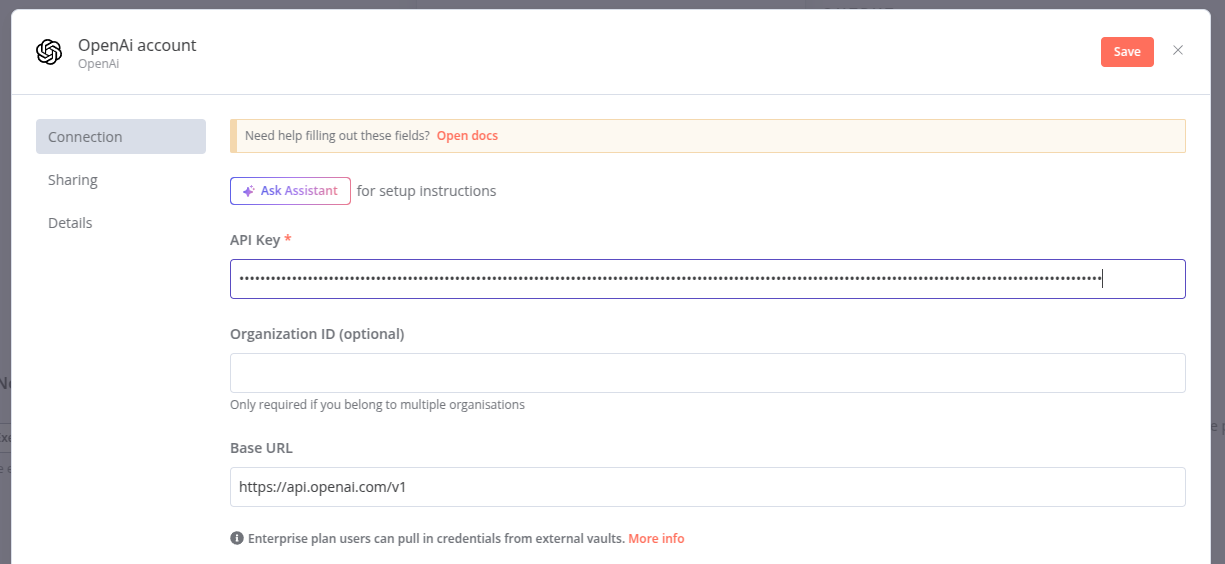Open the Details tab
The height and width of the screenshot is (564, 1225).
[x=70, y=223]
